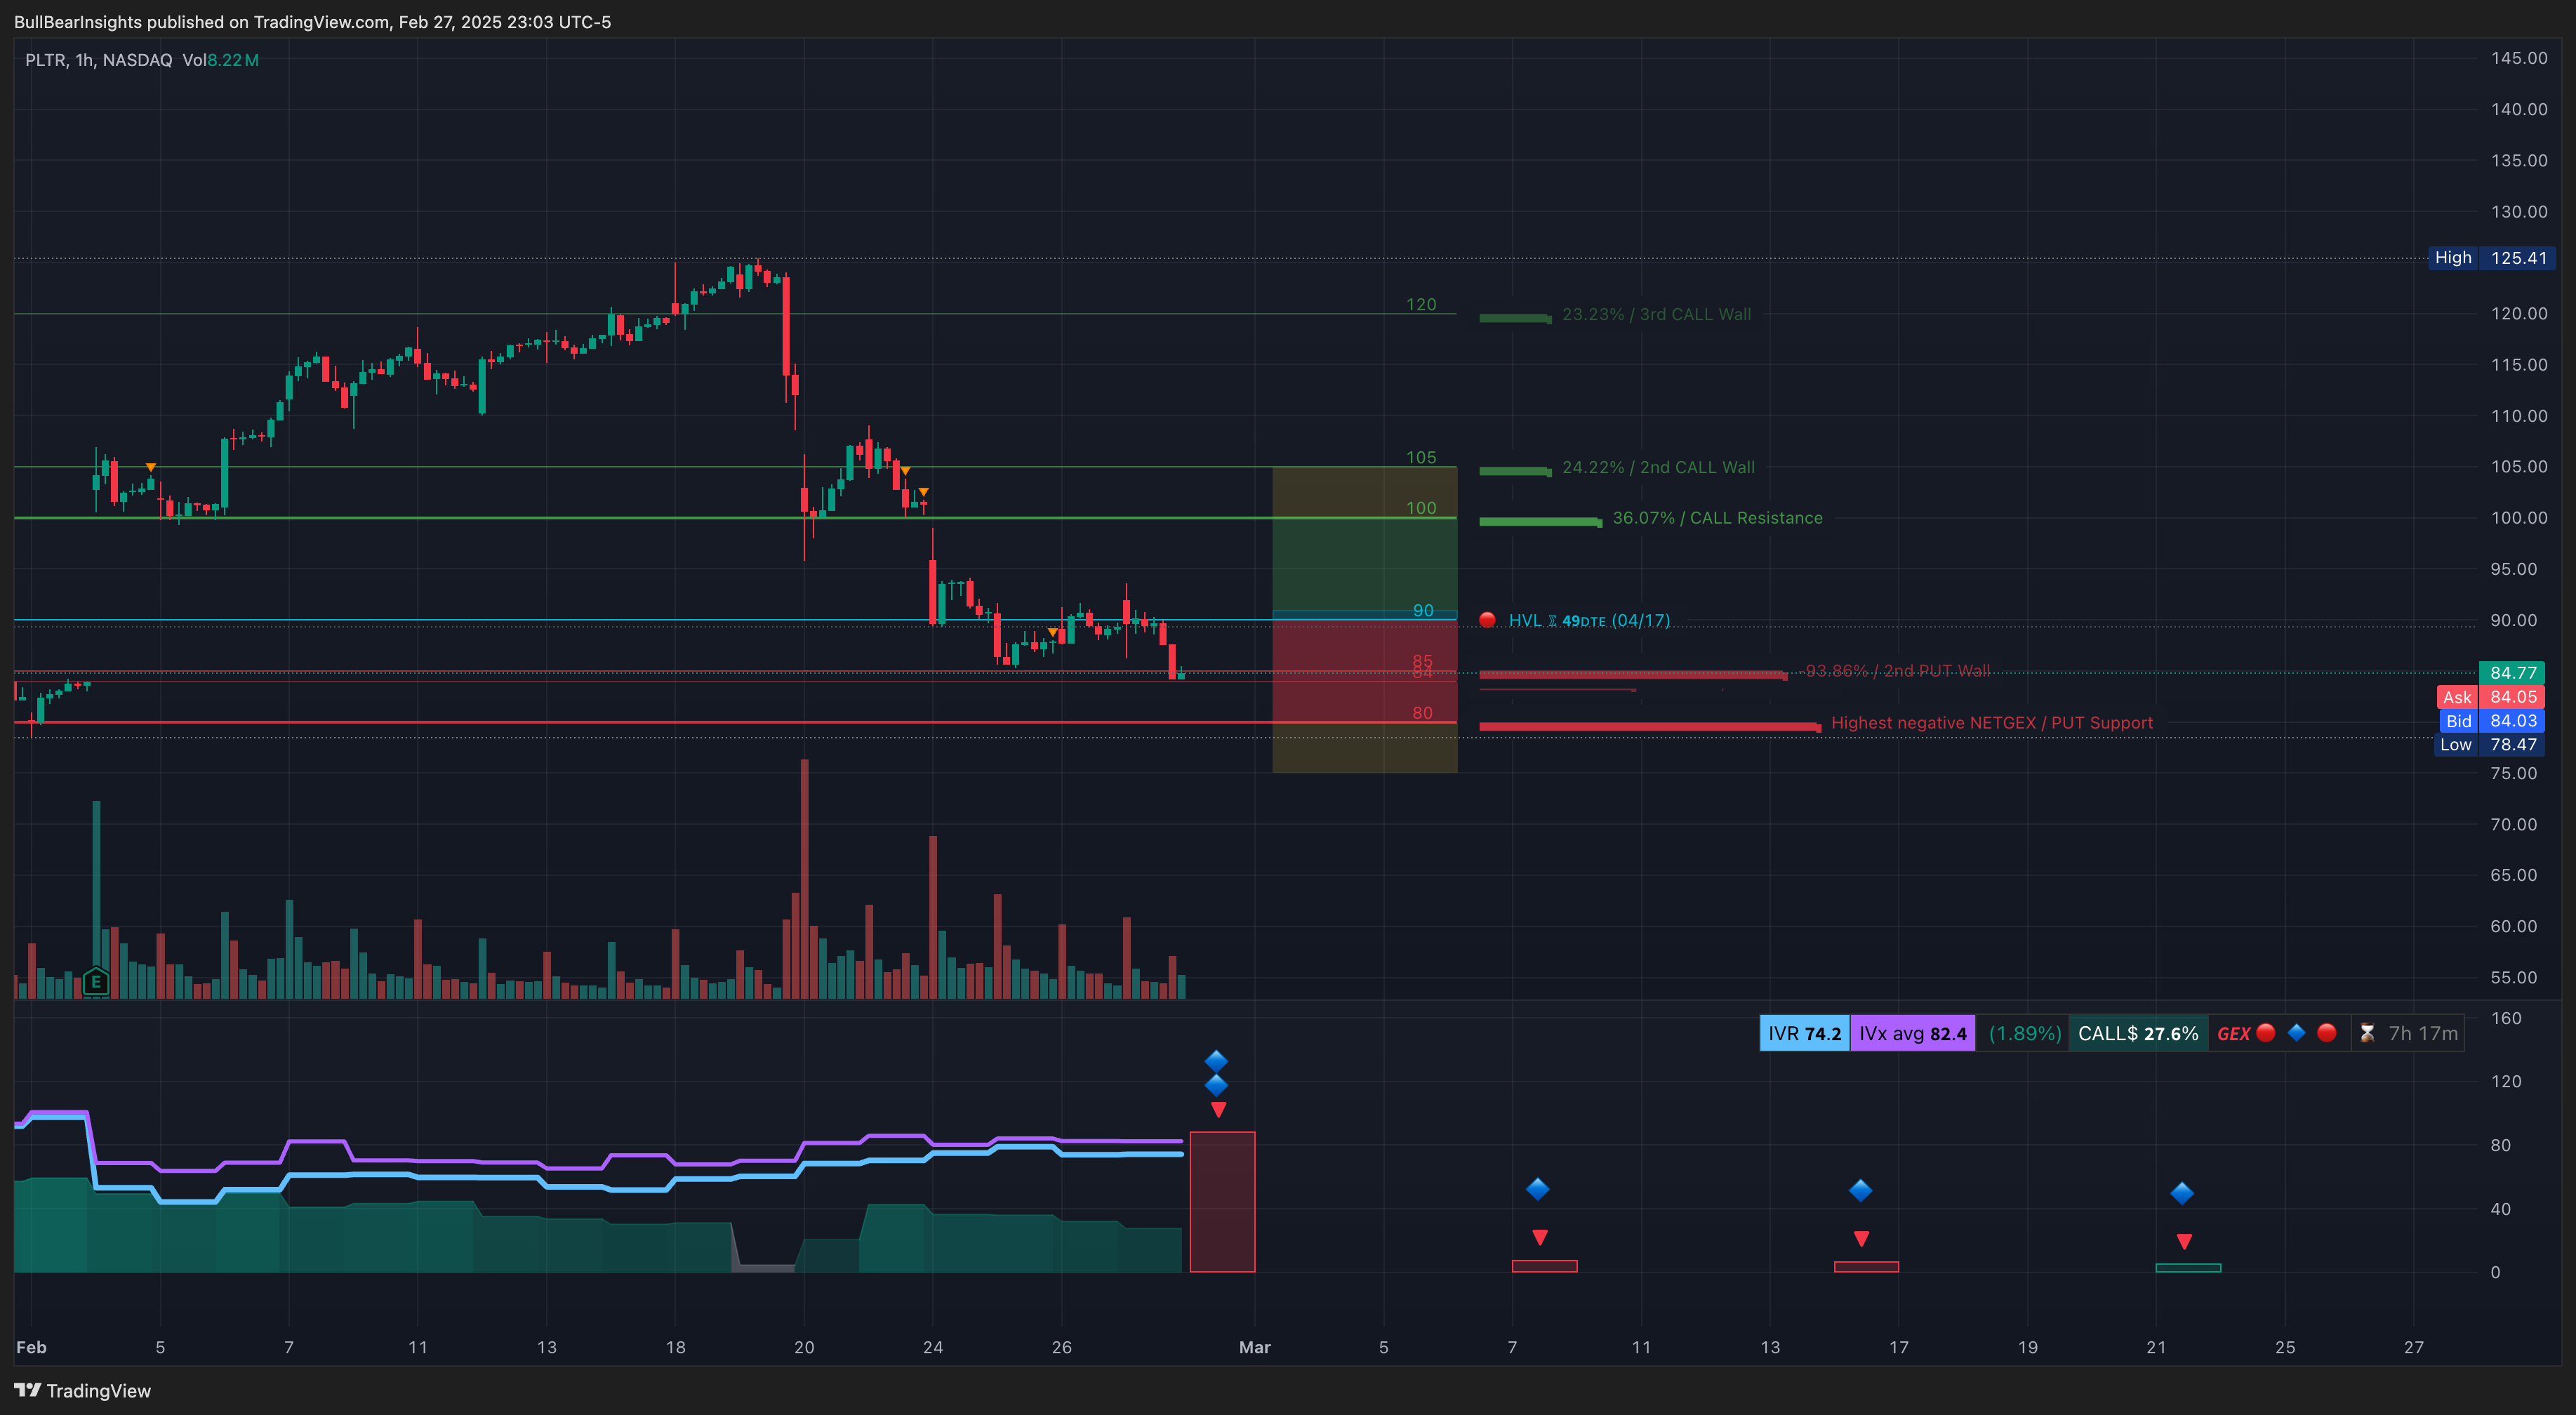Click the 145.00 price axis tick

[x=2519, y=58]
